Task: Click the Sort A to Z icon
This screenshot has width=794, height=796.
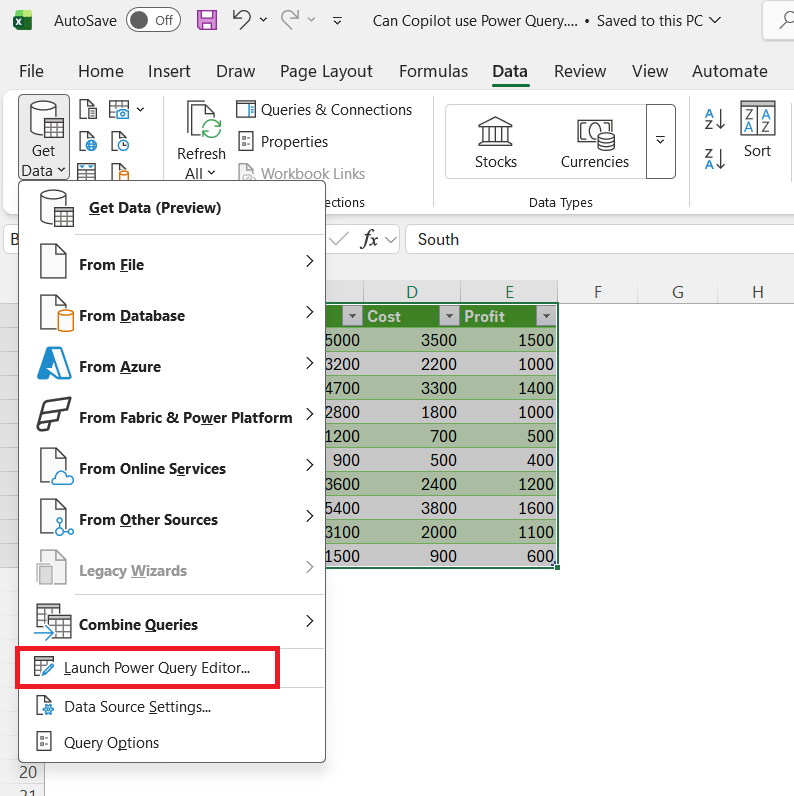Action: point(715,119)
